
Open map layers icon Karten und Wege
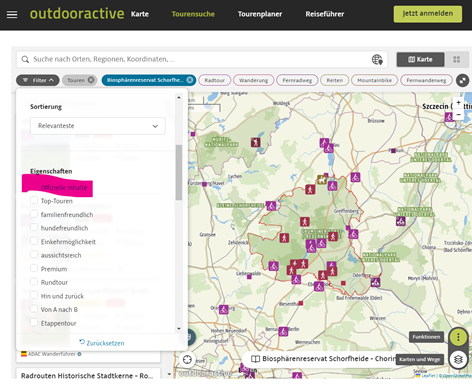coord(458,360)
